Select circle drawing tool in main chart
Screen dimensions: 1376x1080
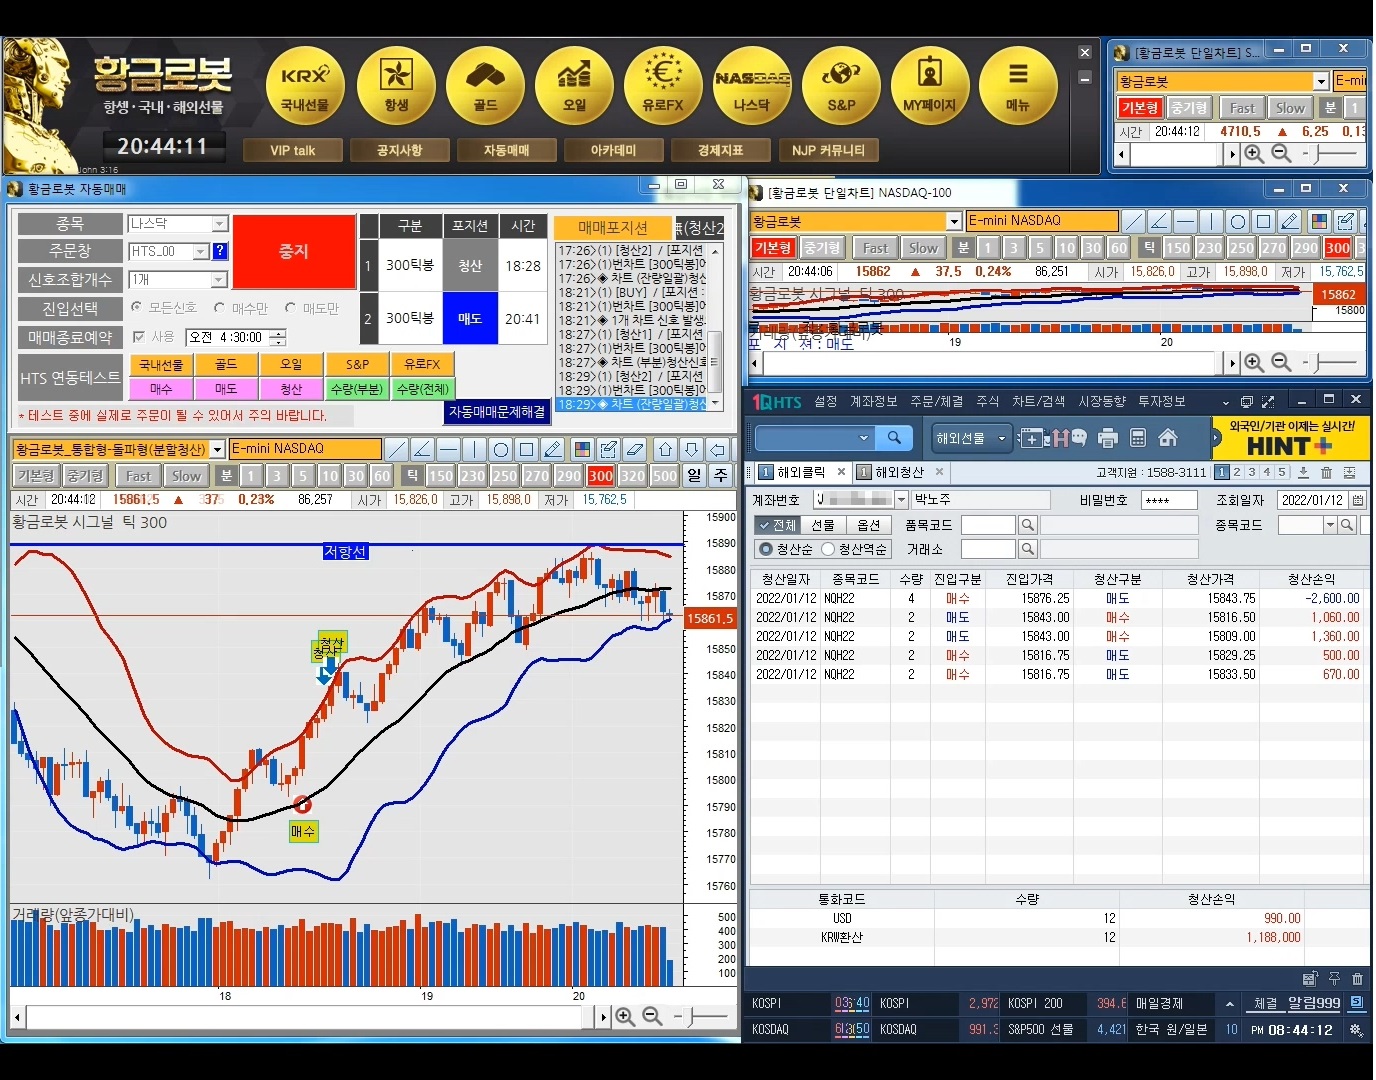(x=501, y=449)
